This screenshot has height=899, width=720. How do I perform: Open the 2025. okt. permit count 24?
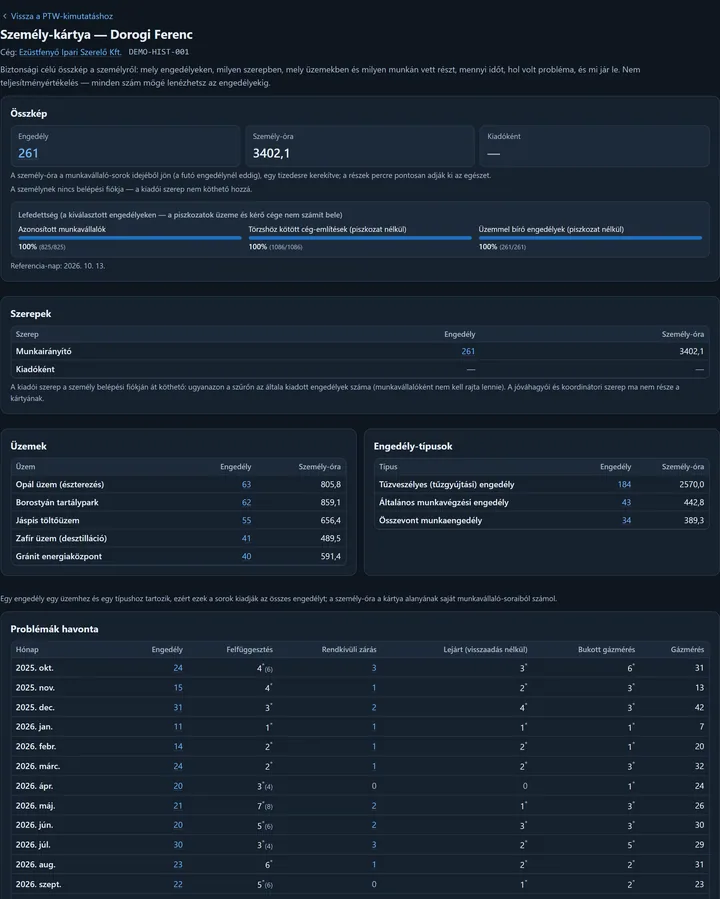178,668
